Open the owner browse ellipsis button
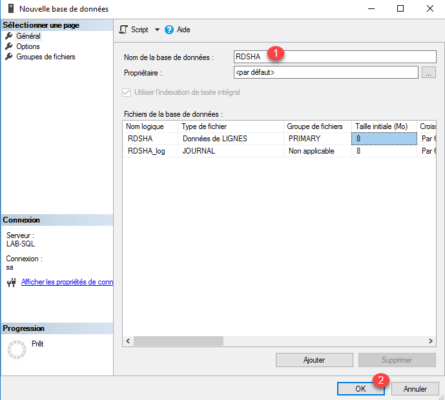The width and height of the screenshot is (445, 400). [429, 72]
